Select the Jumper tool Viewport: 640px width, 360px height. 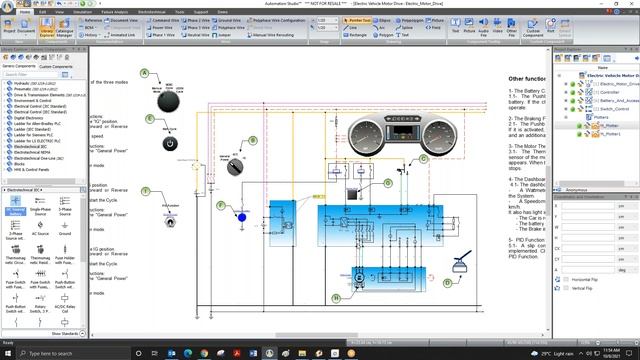(221, 35)
